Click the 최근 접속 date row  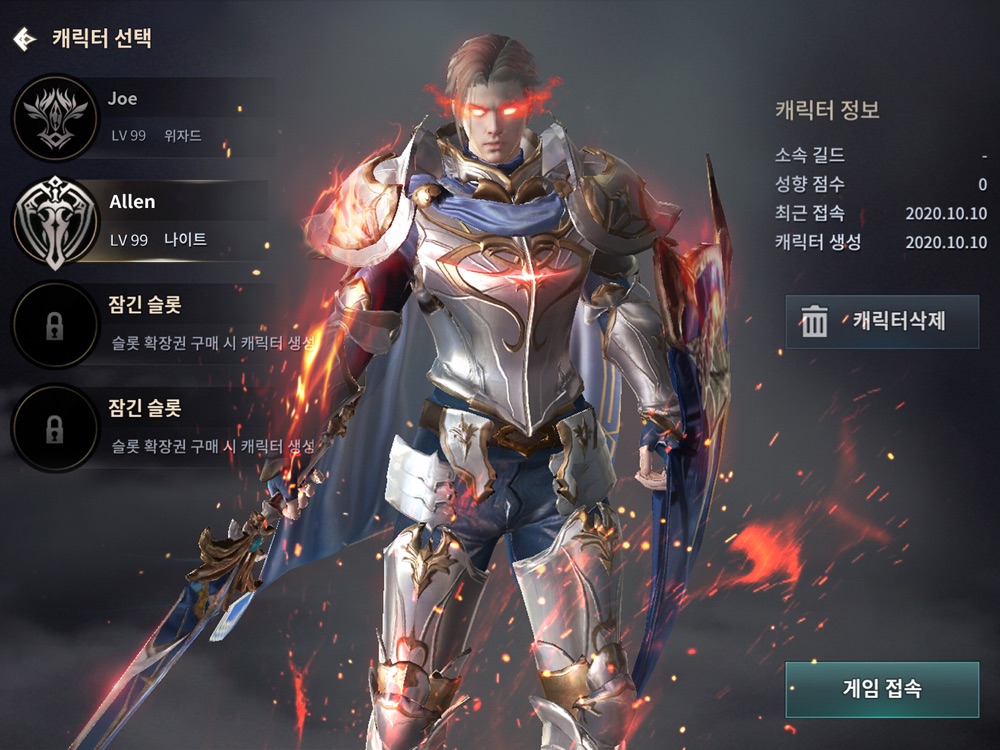click(x=881, y=213)
